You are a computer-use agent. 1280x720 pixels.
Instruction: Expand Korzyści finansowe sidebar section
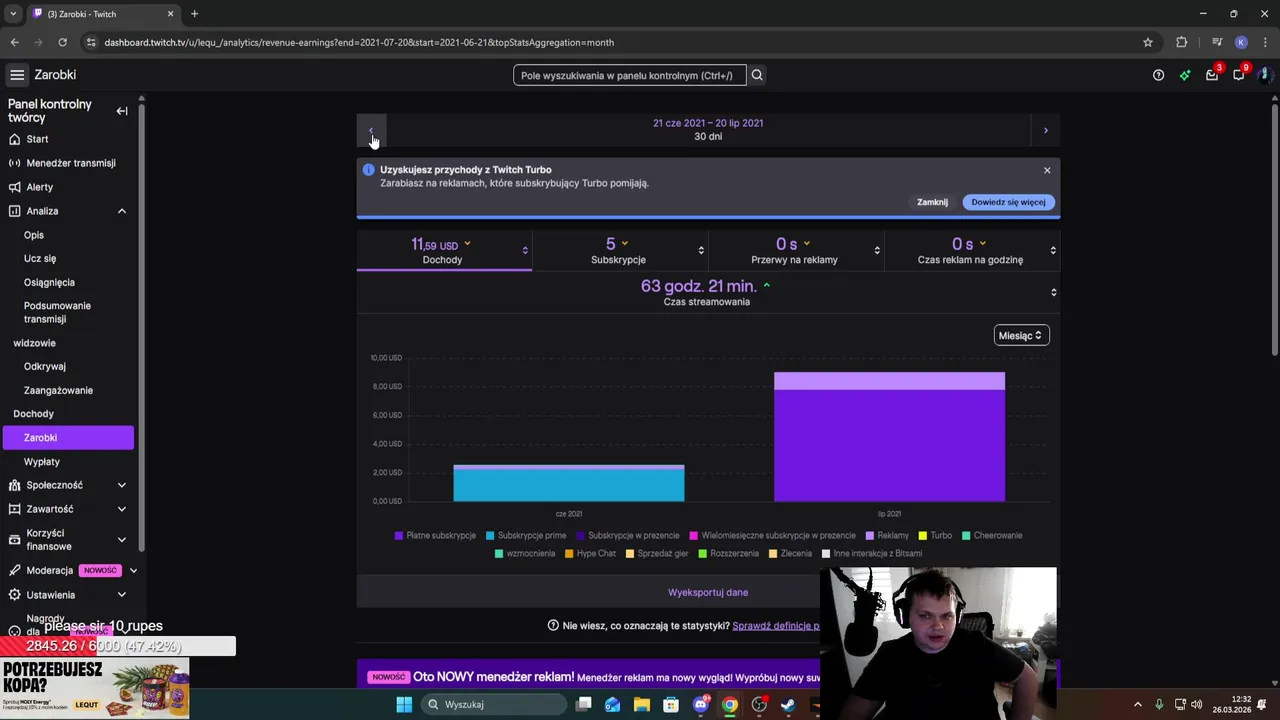click(x=122, y=540)
